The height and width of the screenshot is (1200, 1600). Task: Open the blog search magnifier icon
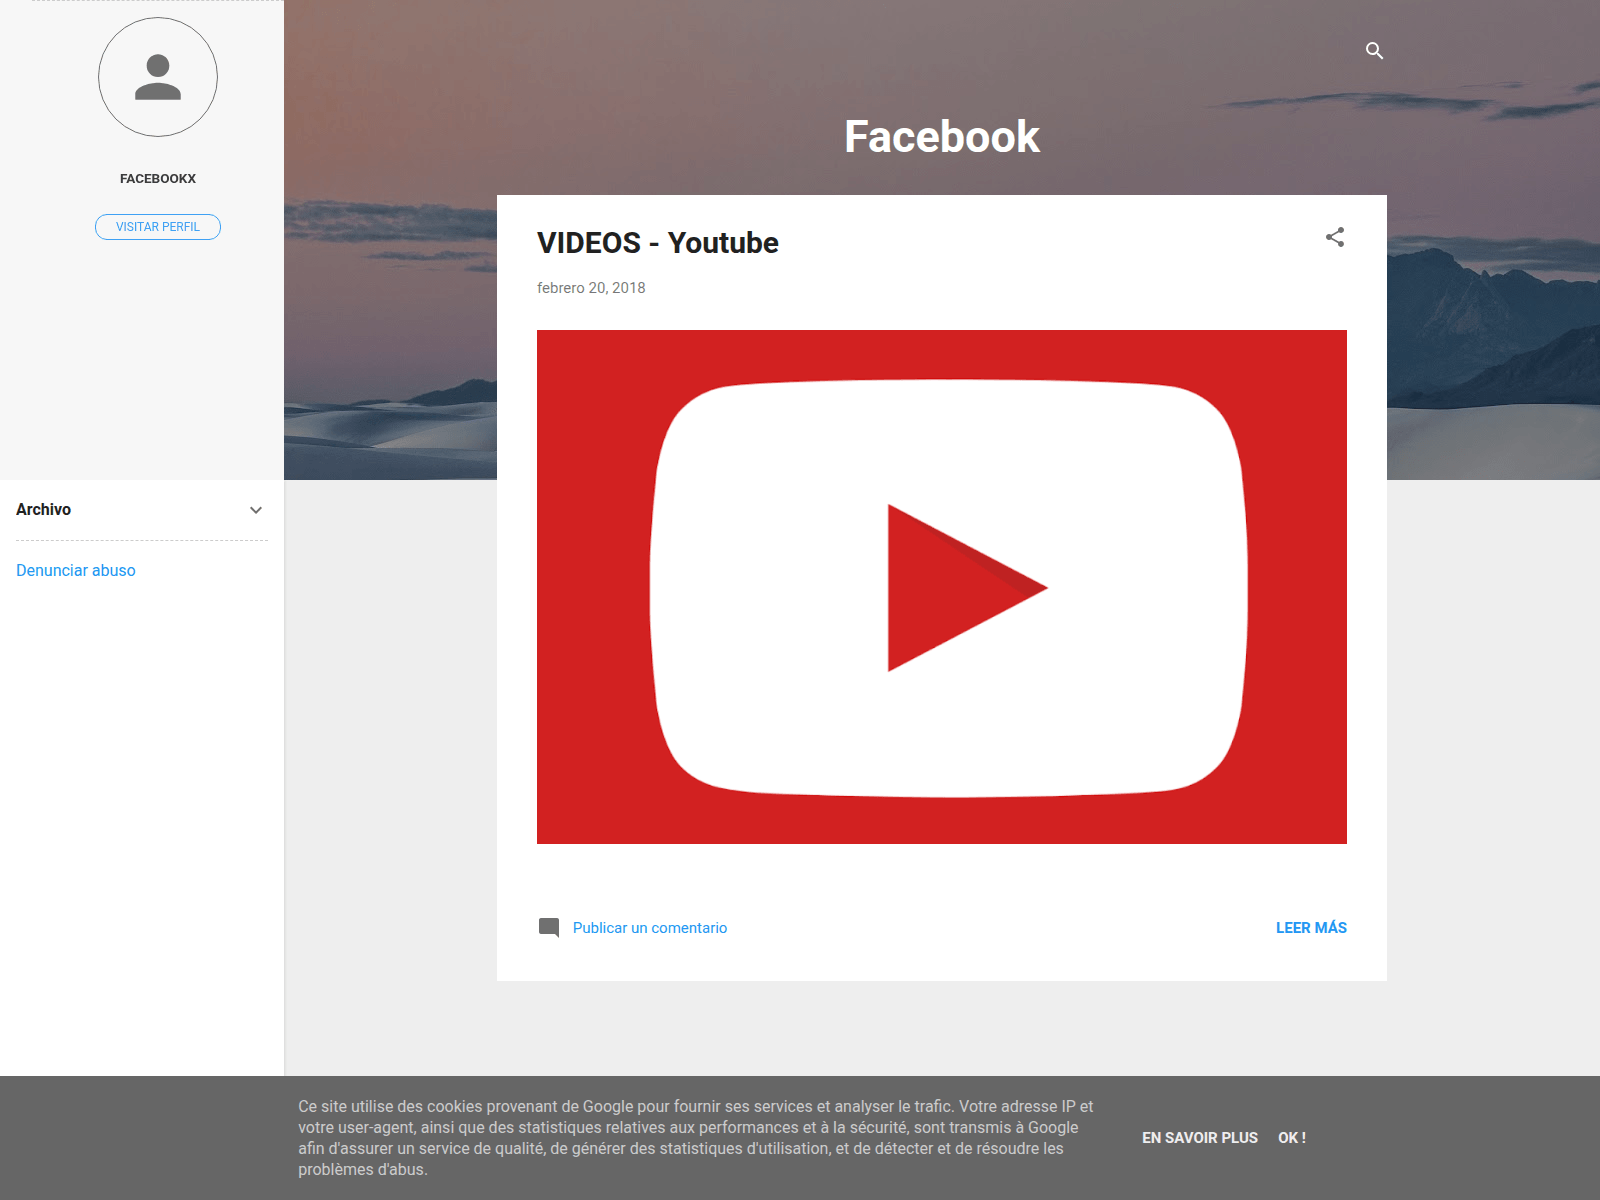pyautogui.click(x=1374, y=51)
